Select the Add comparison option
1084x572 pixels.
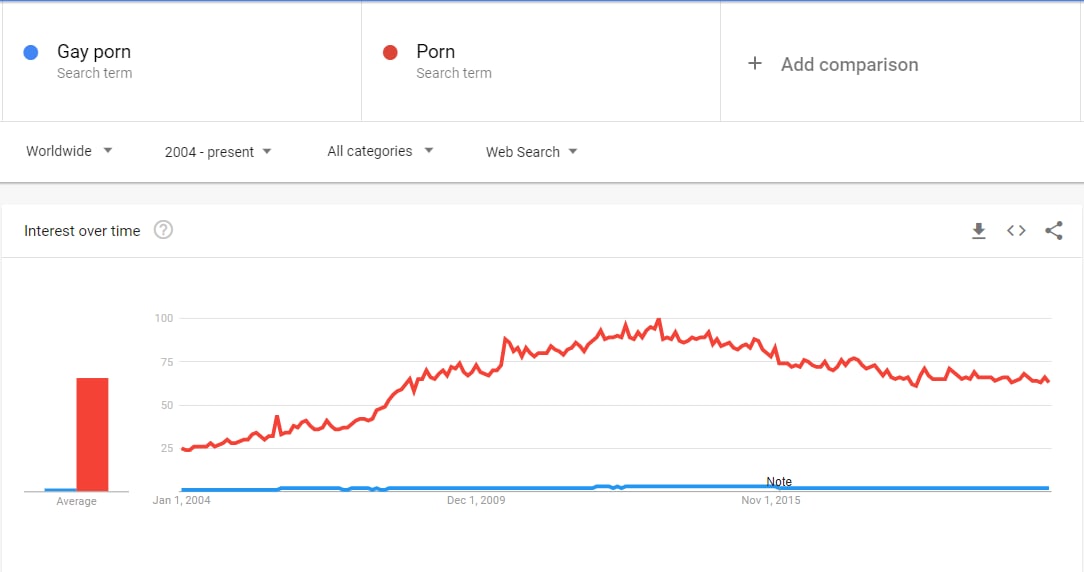(x=850, y=64)
